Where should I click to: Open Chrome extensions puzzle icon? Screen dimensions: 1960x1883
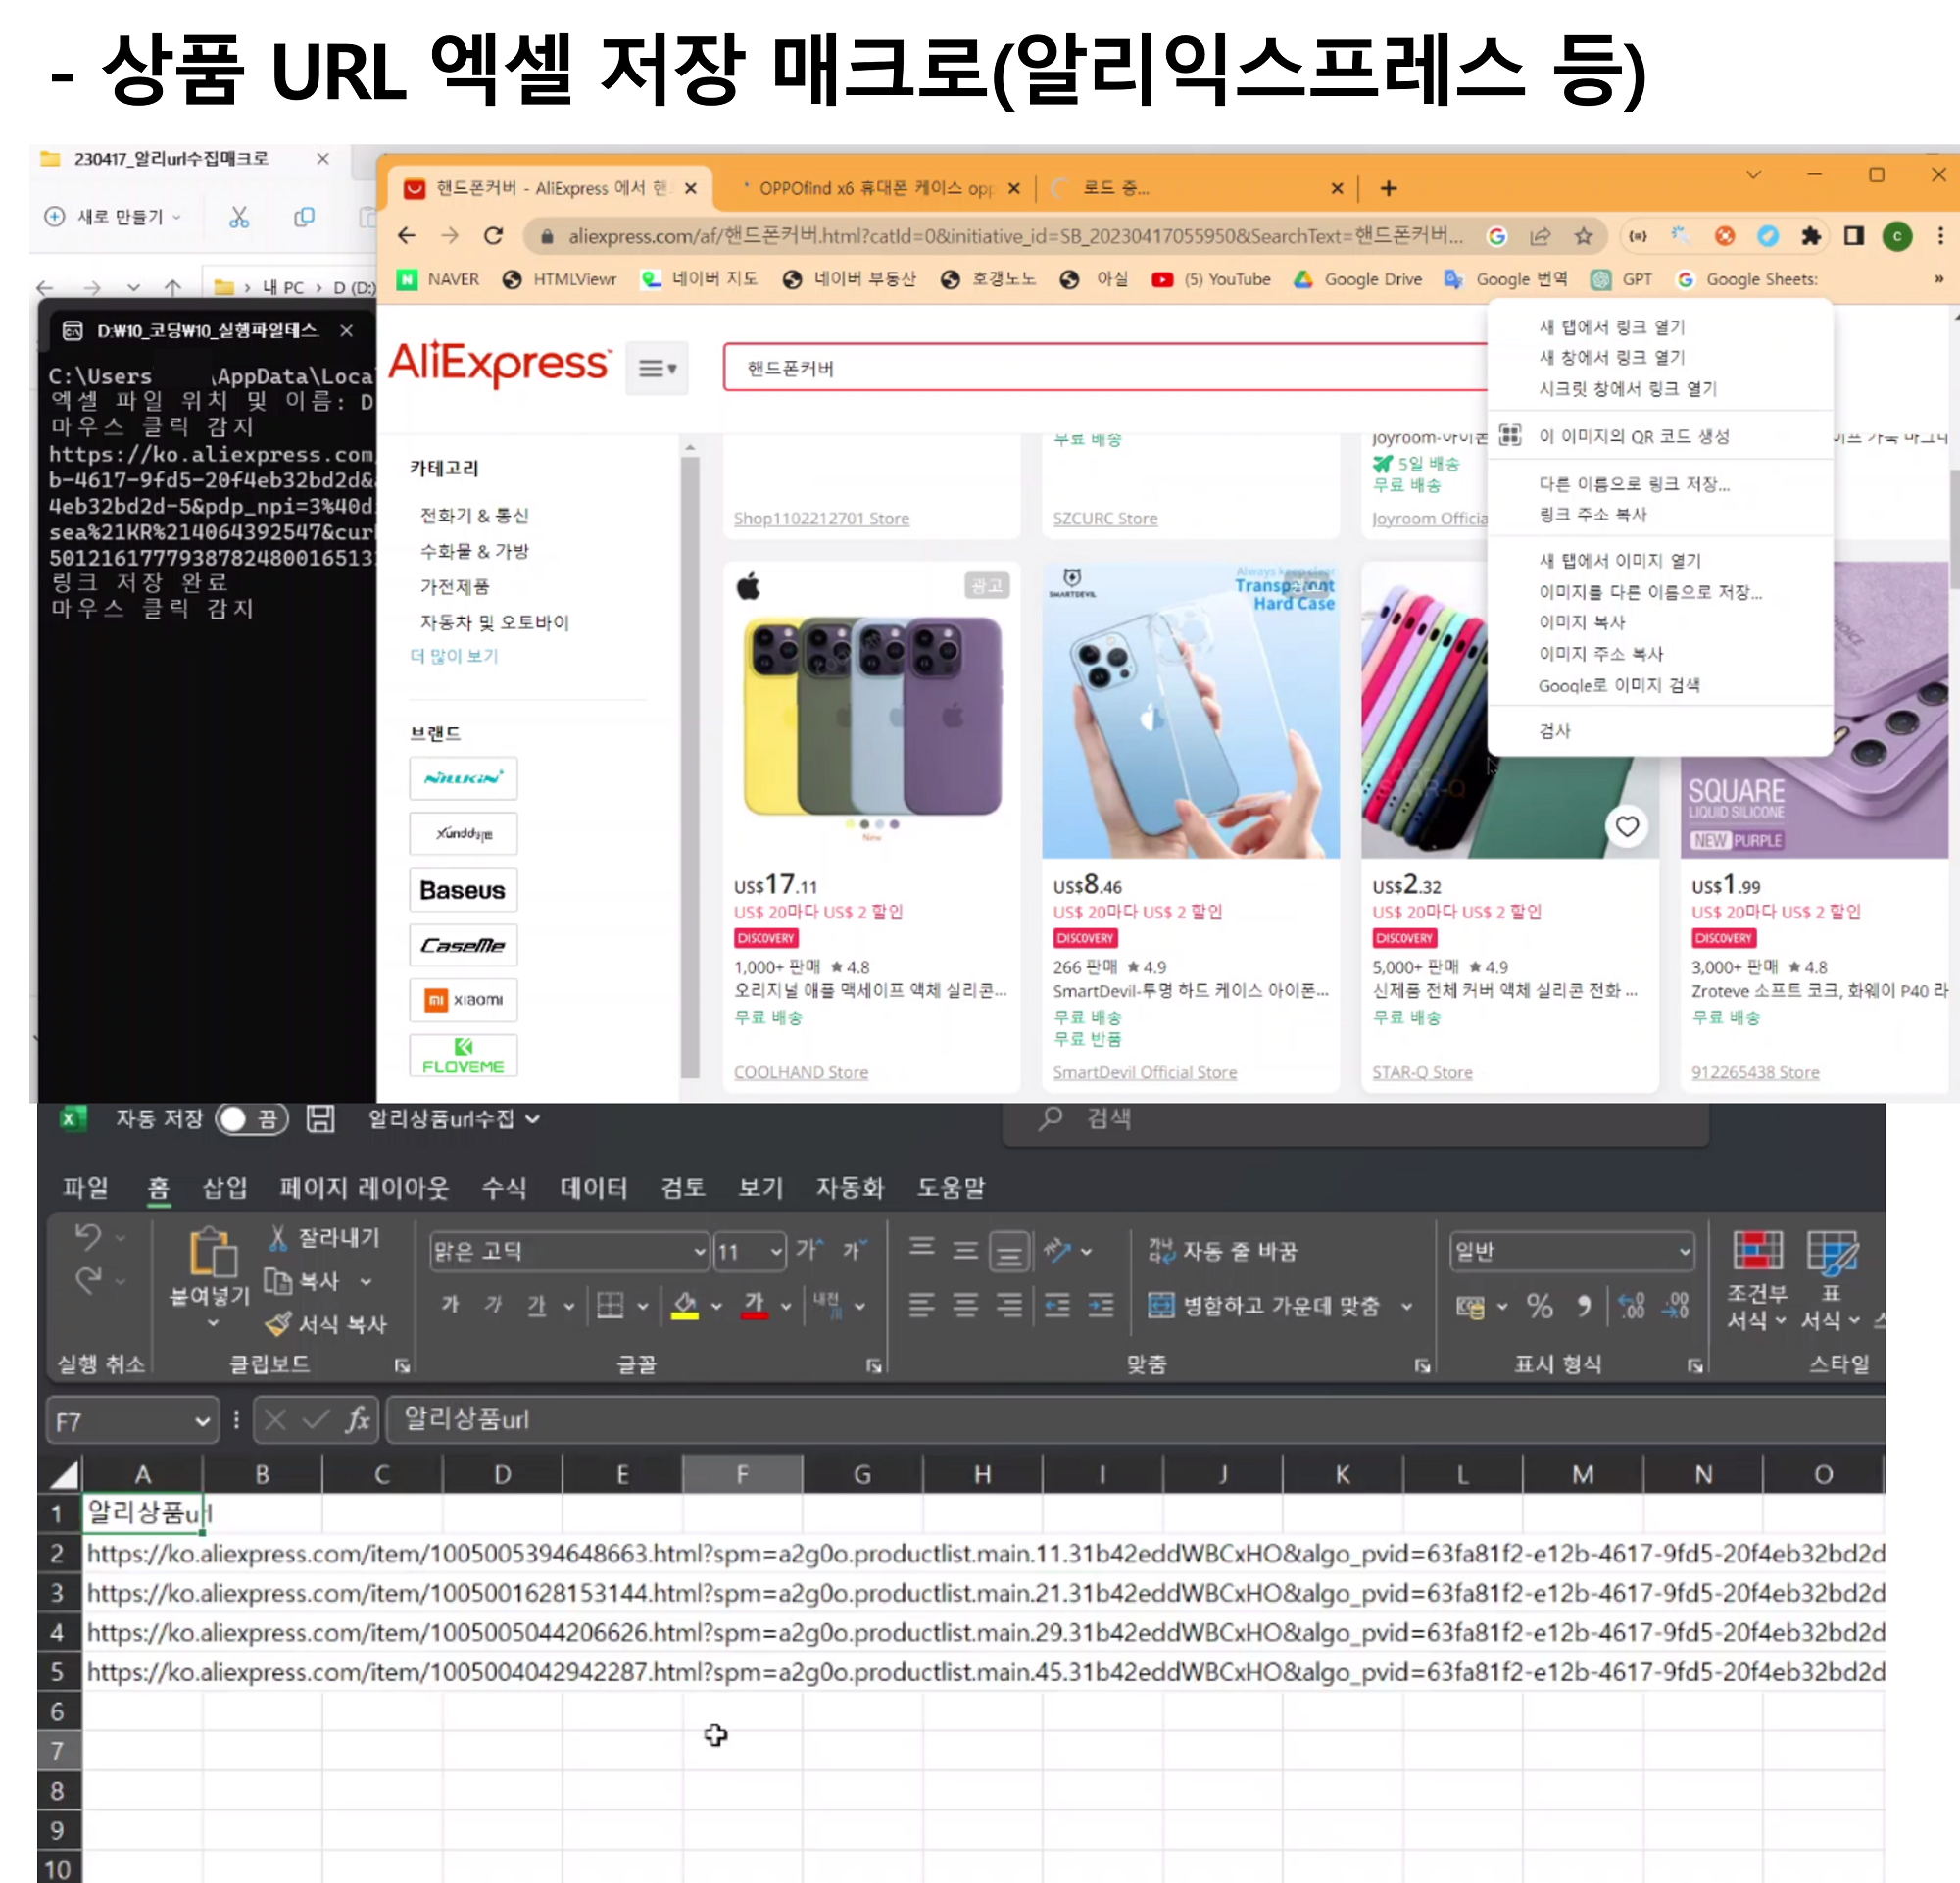pyautogui.click(x=1811, y=236)
